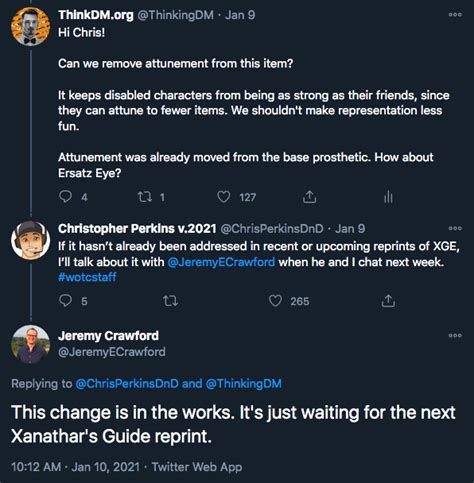Like Christopher Perkins' tweet with 265 likes
Viewport: 474px width, 483px height.
(275, 301)
